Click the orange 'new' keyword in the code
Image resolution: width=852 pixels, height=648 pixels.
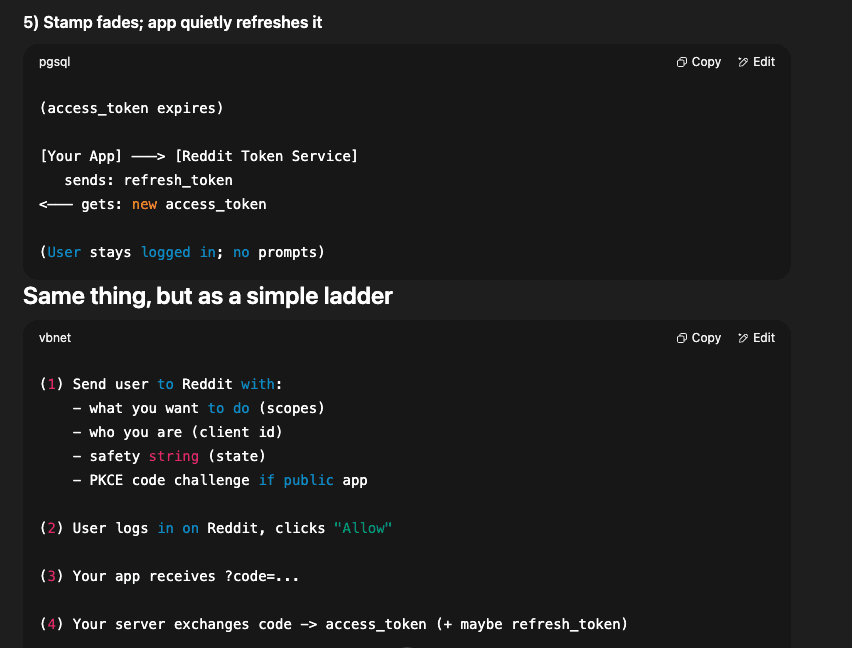(x=144, y=204)
